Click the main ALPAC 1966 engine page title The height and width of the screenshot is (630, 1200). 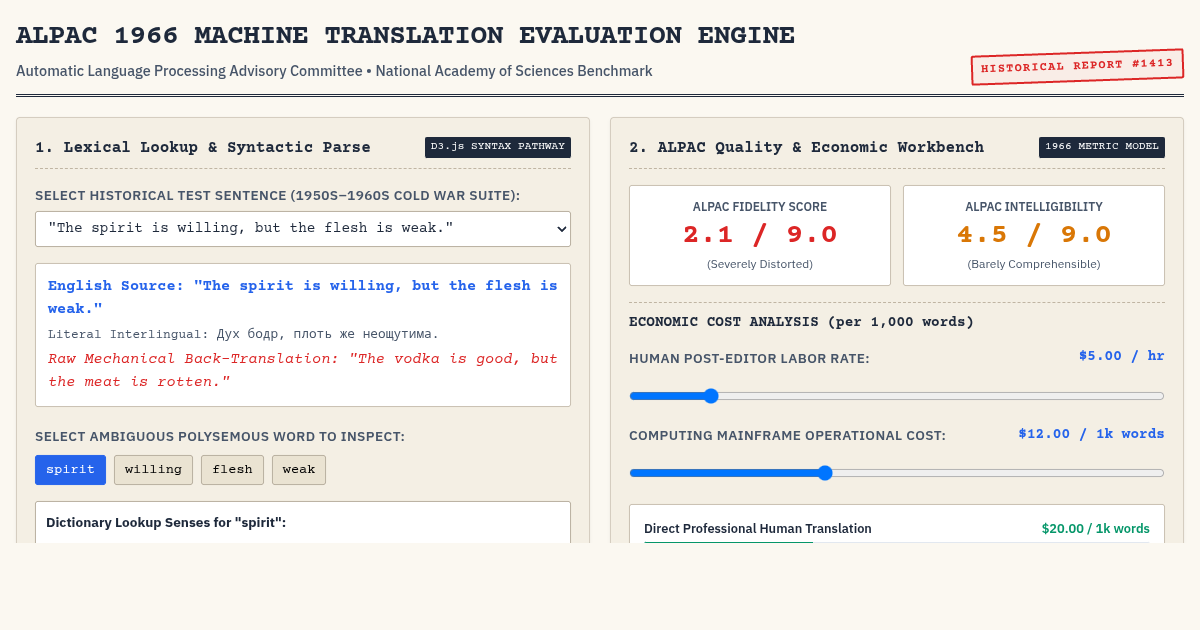tap(405, 36)
